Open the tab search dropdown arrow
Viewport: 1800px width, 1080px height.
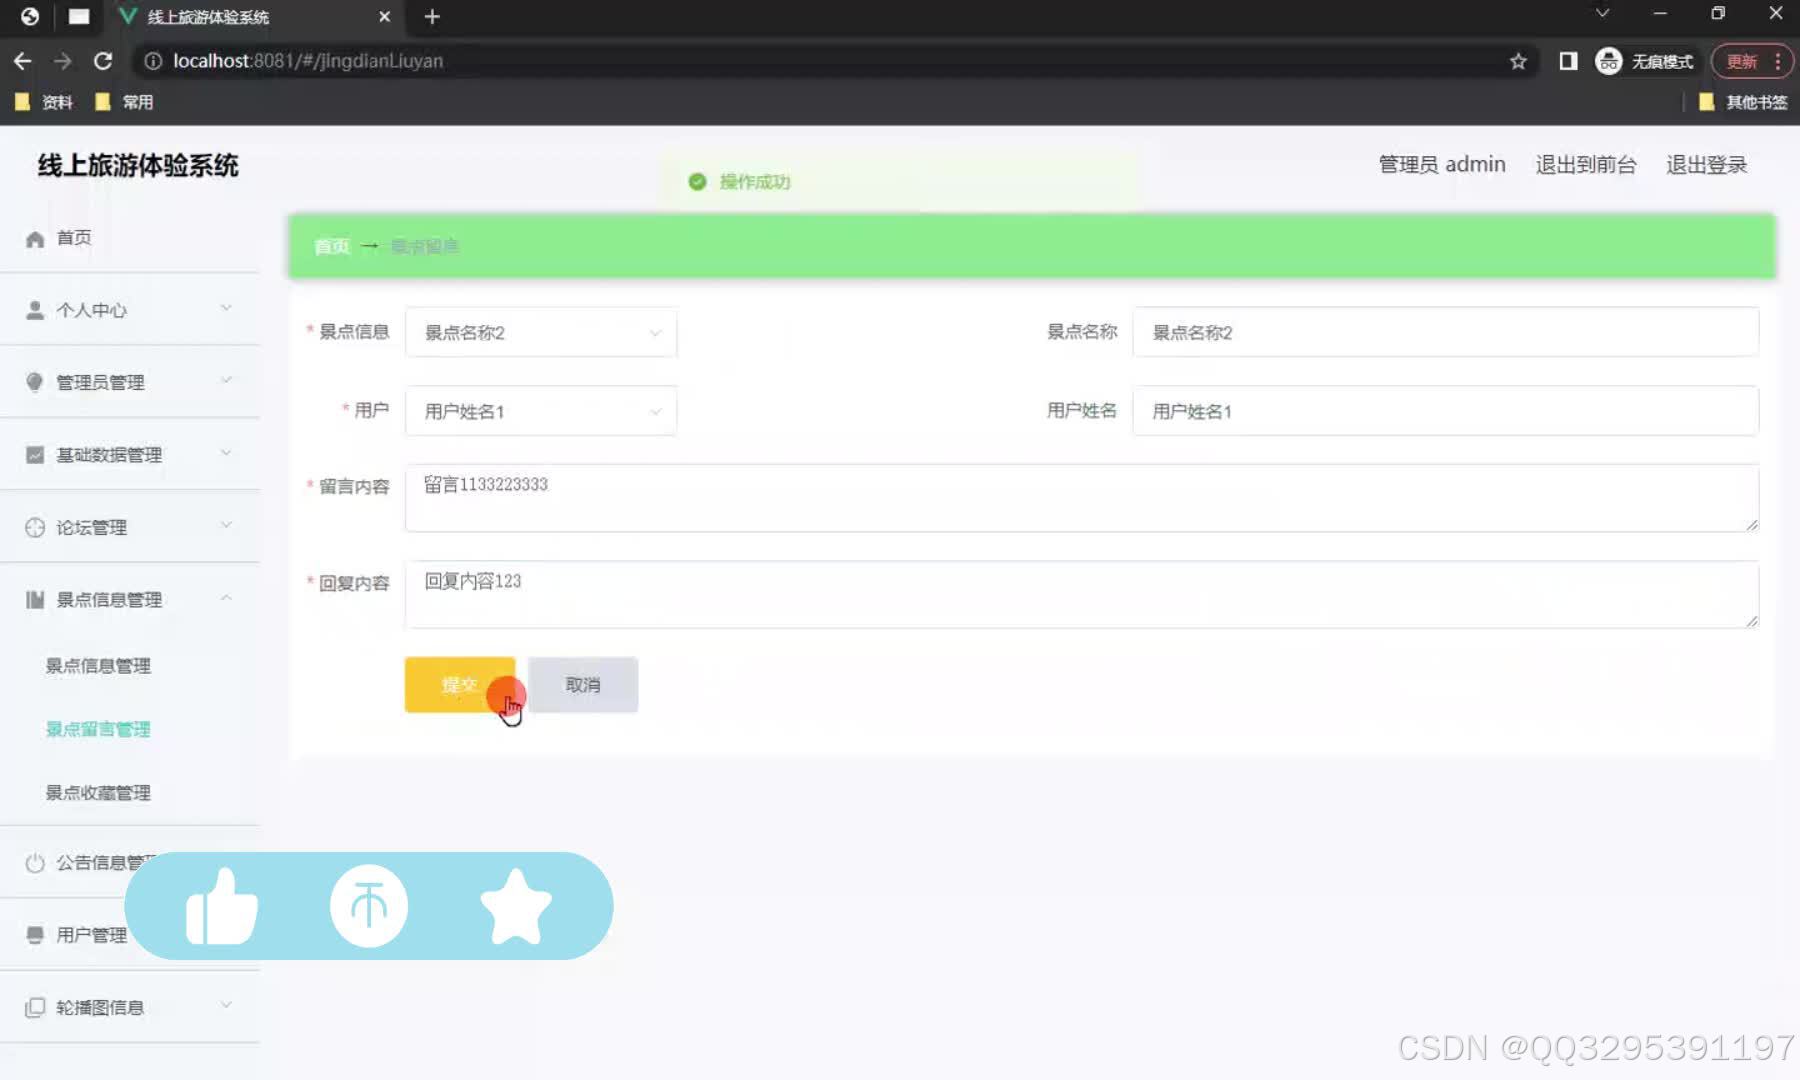tap(1602, 13)
